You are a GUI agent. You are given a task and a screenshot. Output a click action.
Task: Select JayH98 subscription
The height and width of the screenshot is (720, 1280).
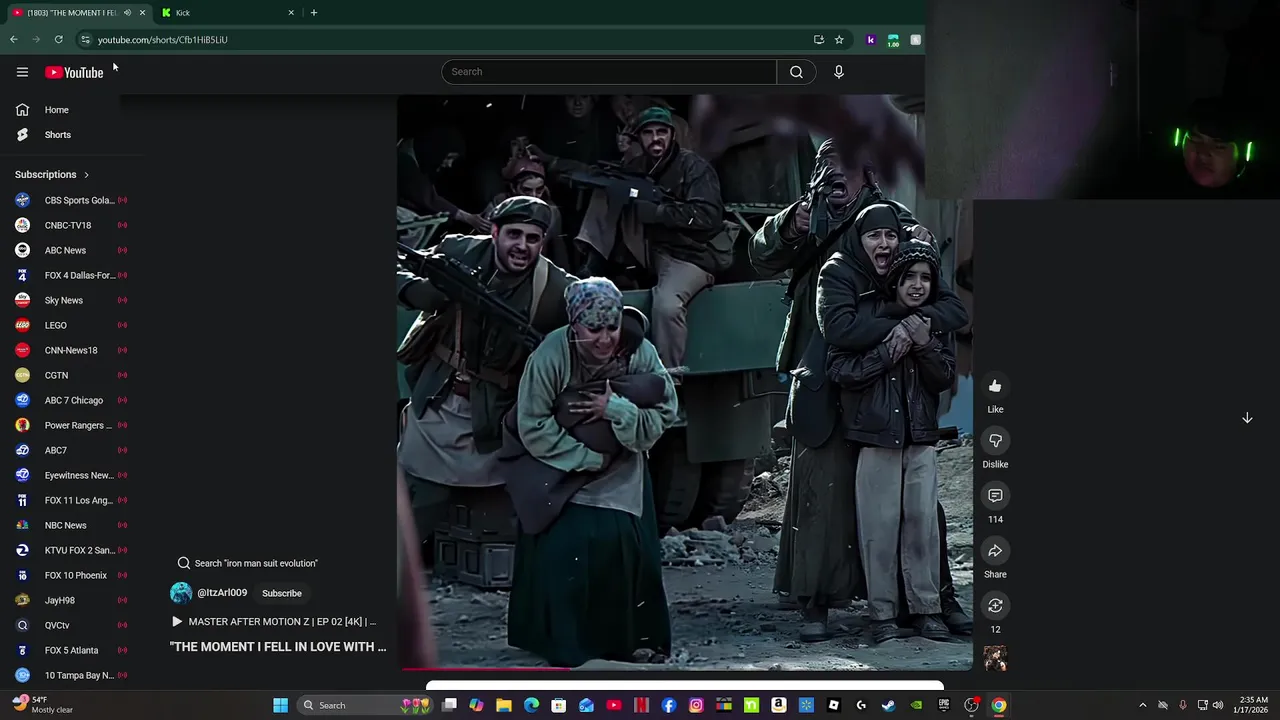(70, 600)
